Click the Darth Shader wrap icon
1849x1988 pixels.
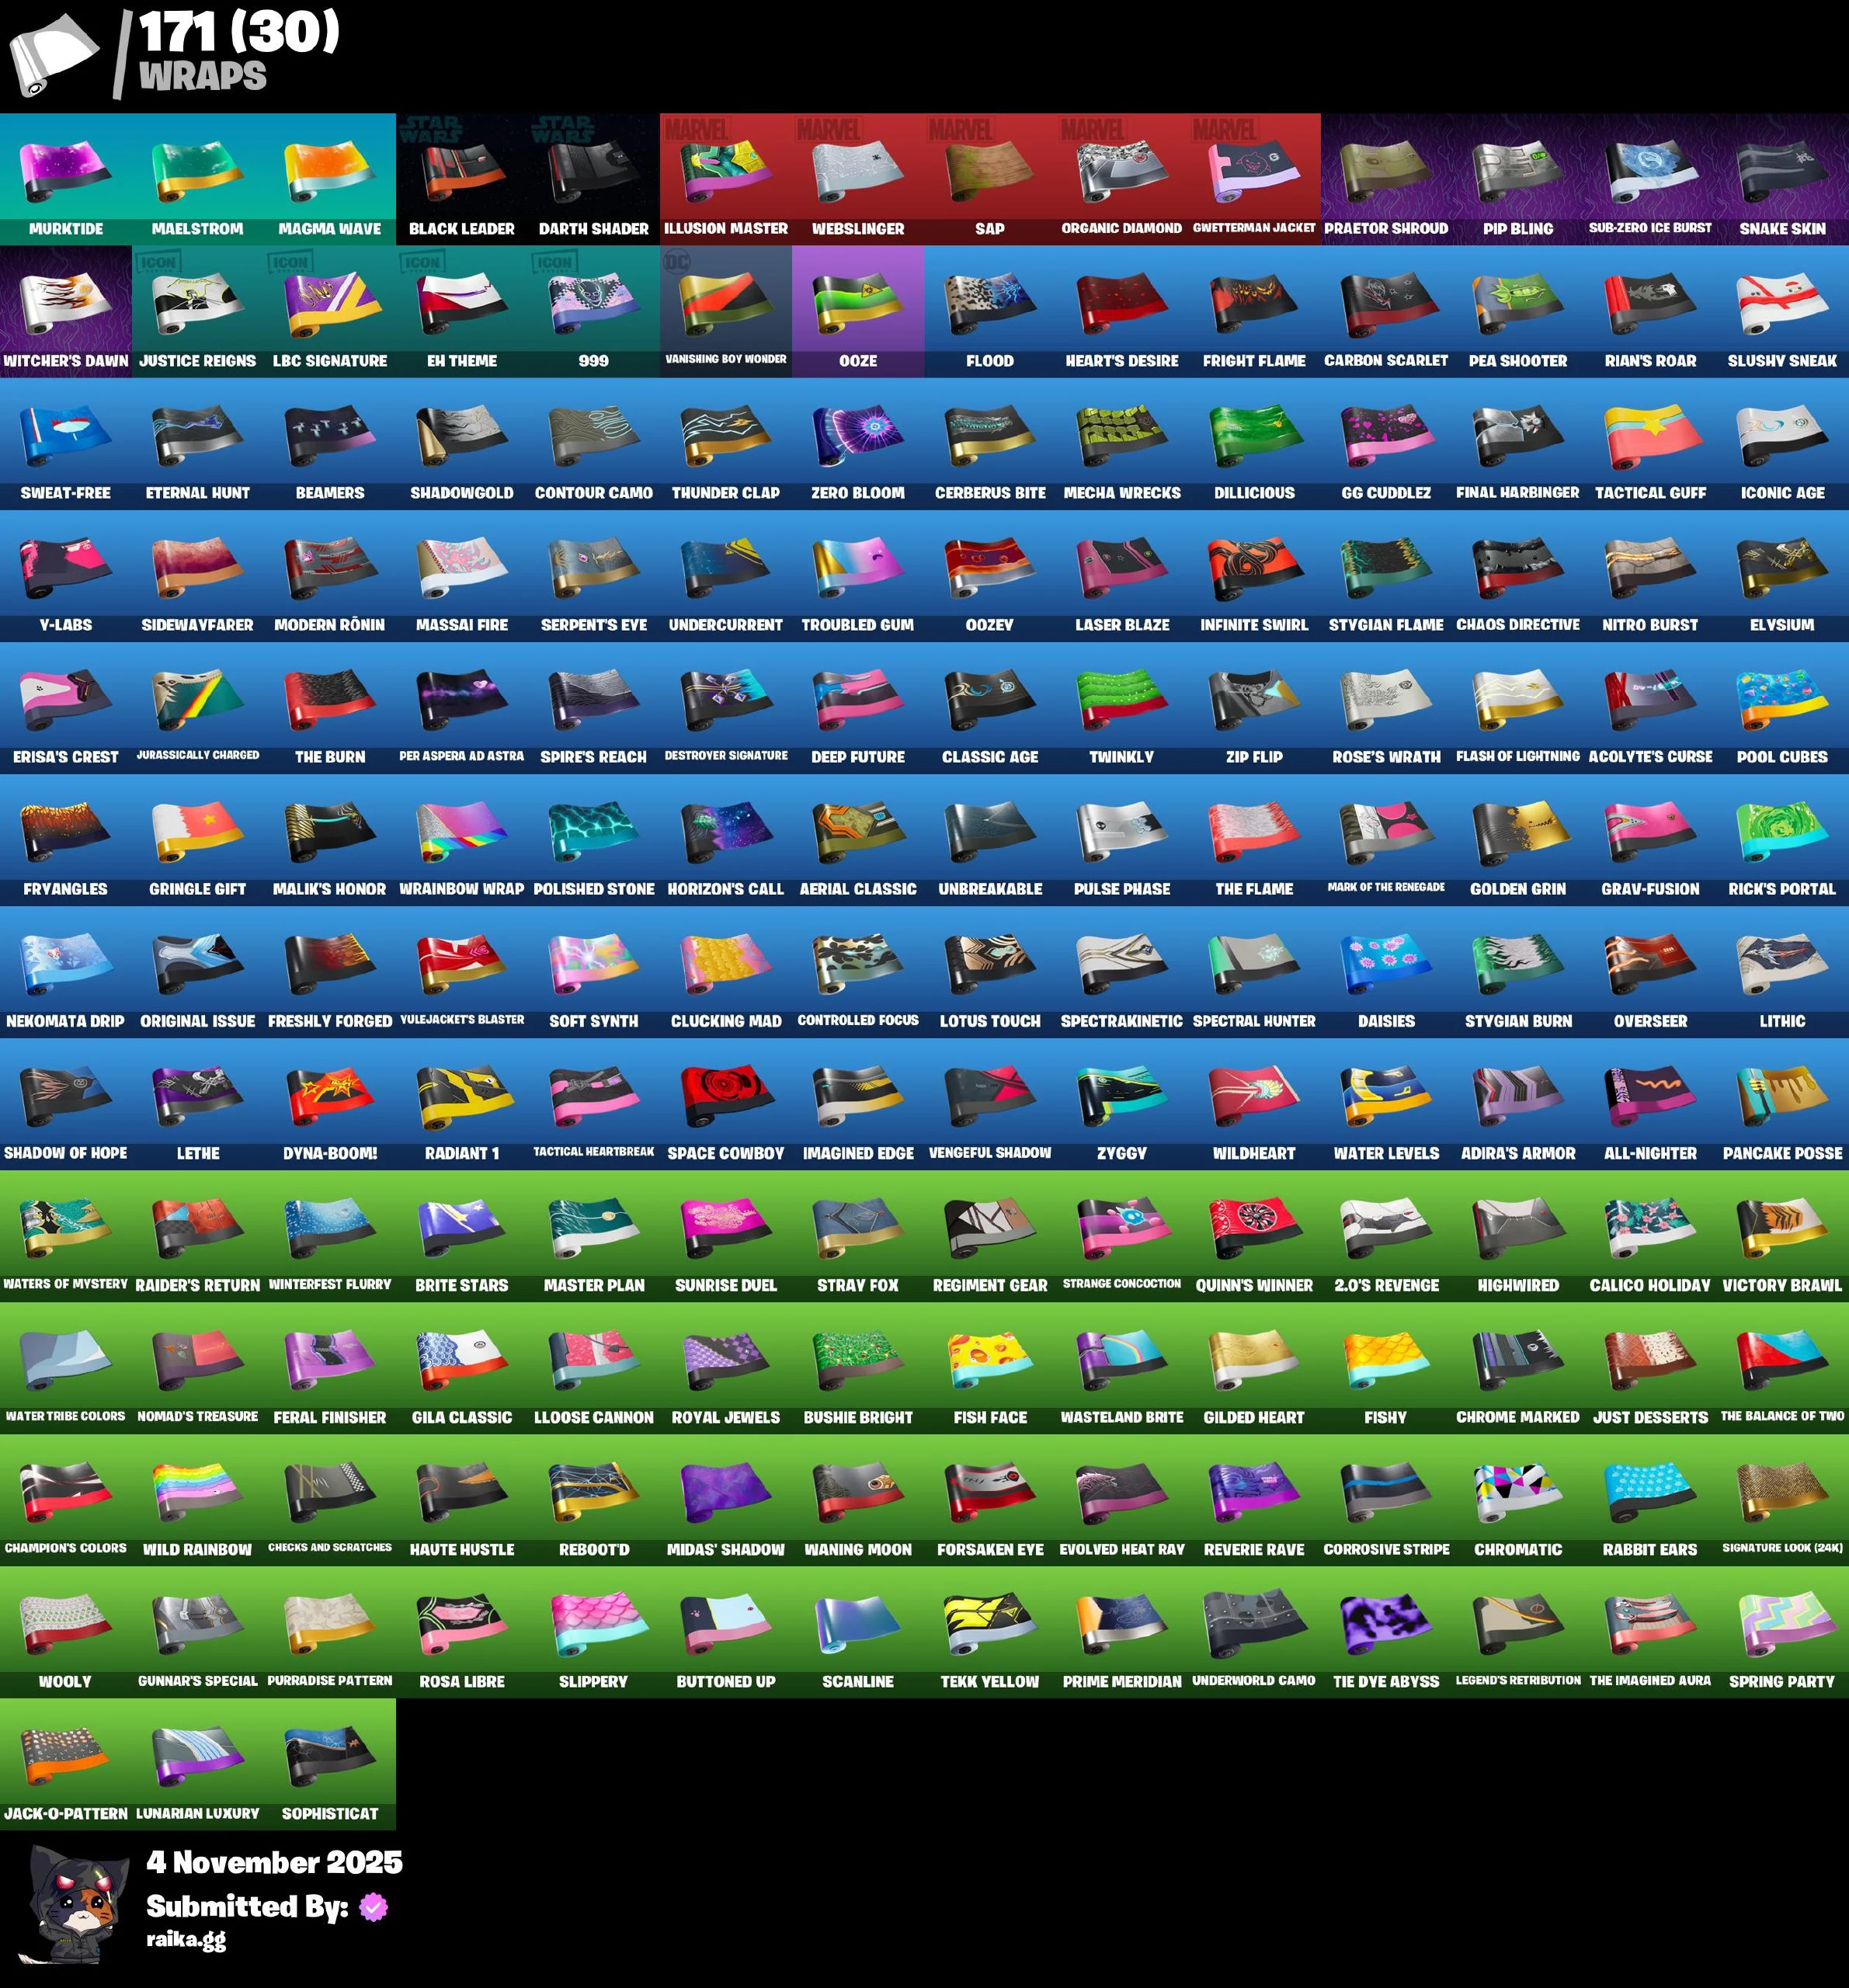[x=594, y=171]
